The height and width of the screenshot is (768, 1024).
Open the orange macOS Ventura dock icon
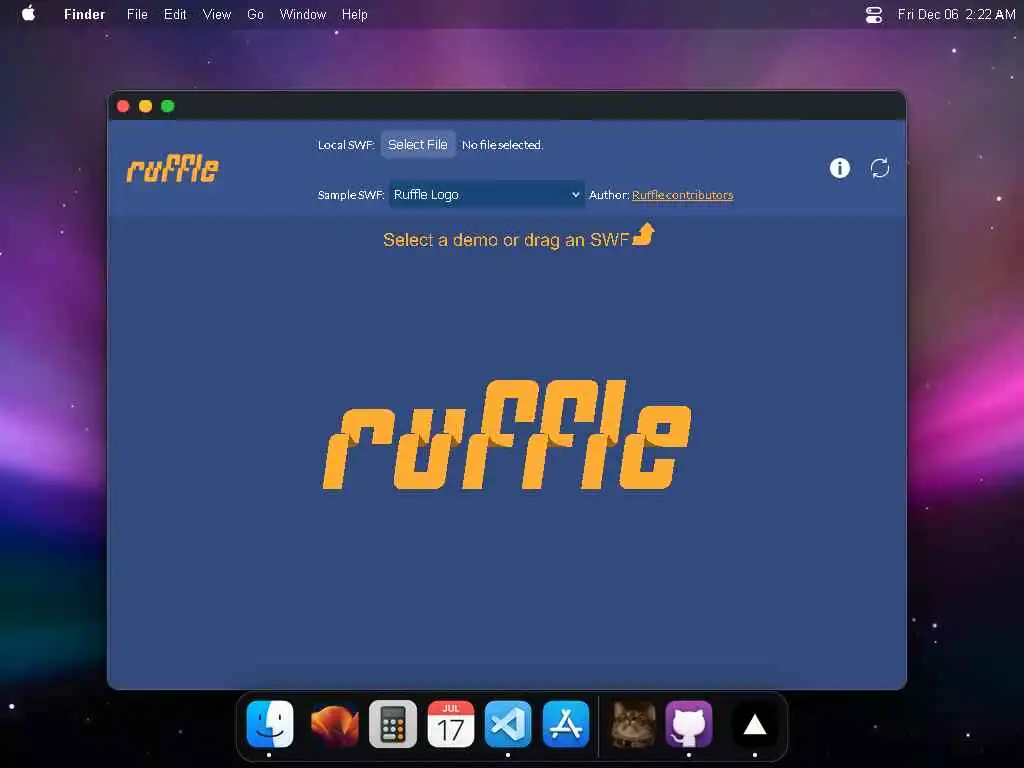334,724
